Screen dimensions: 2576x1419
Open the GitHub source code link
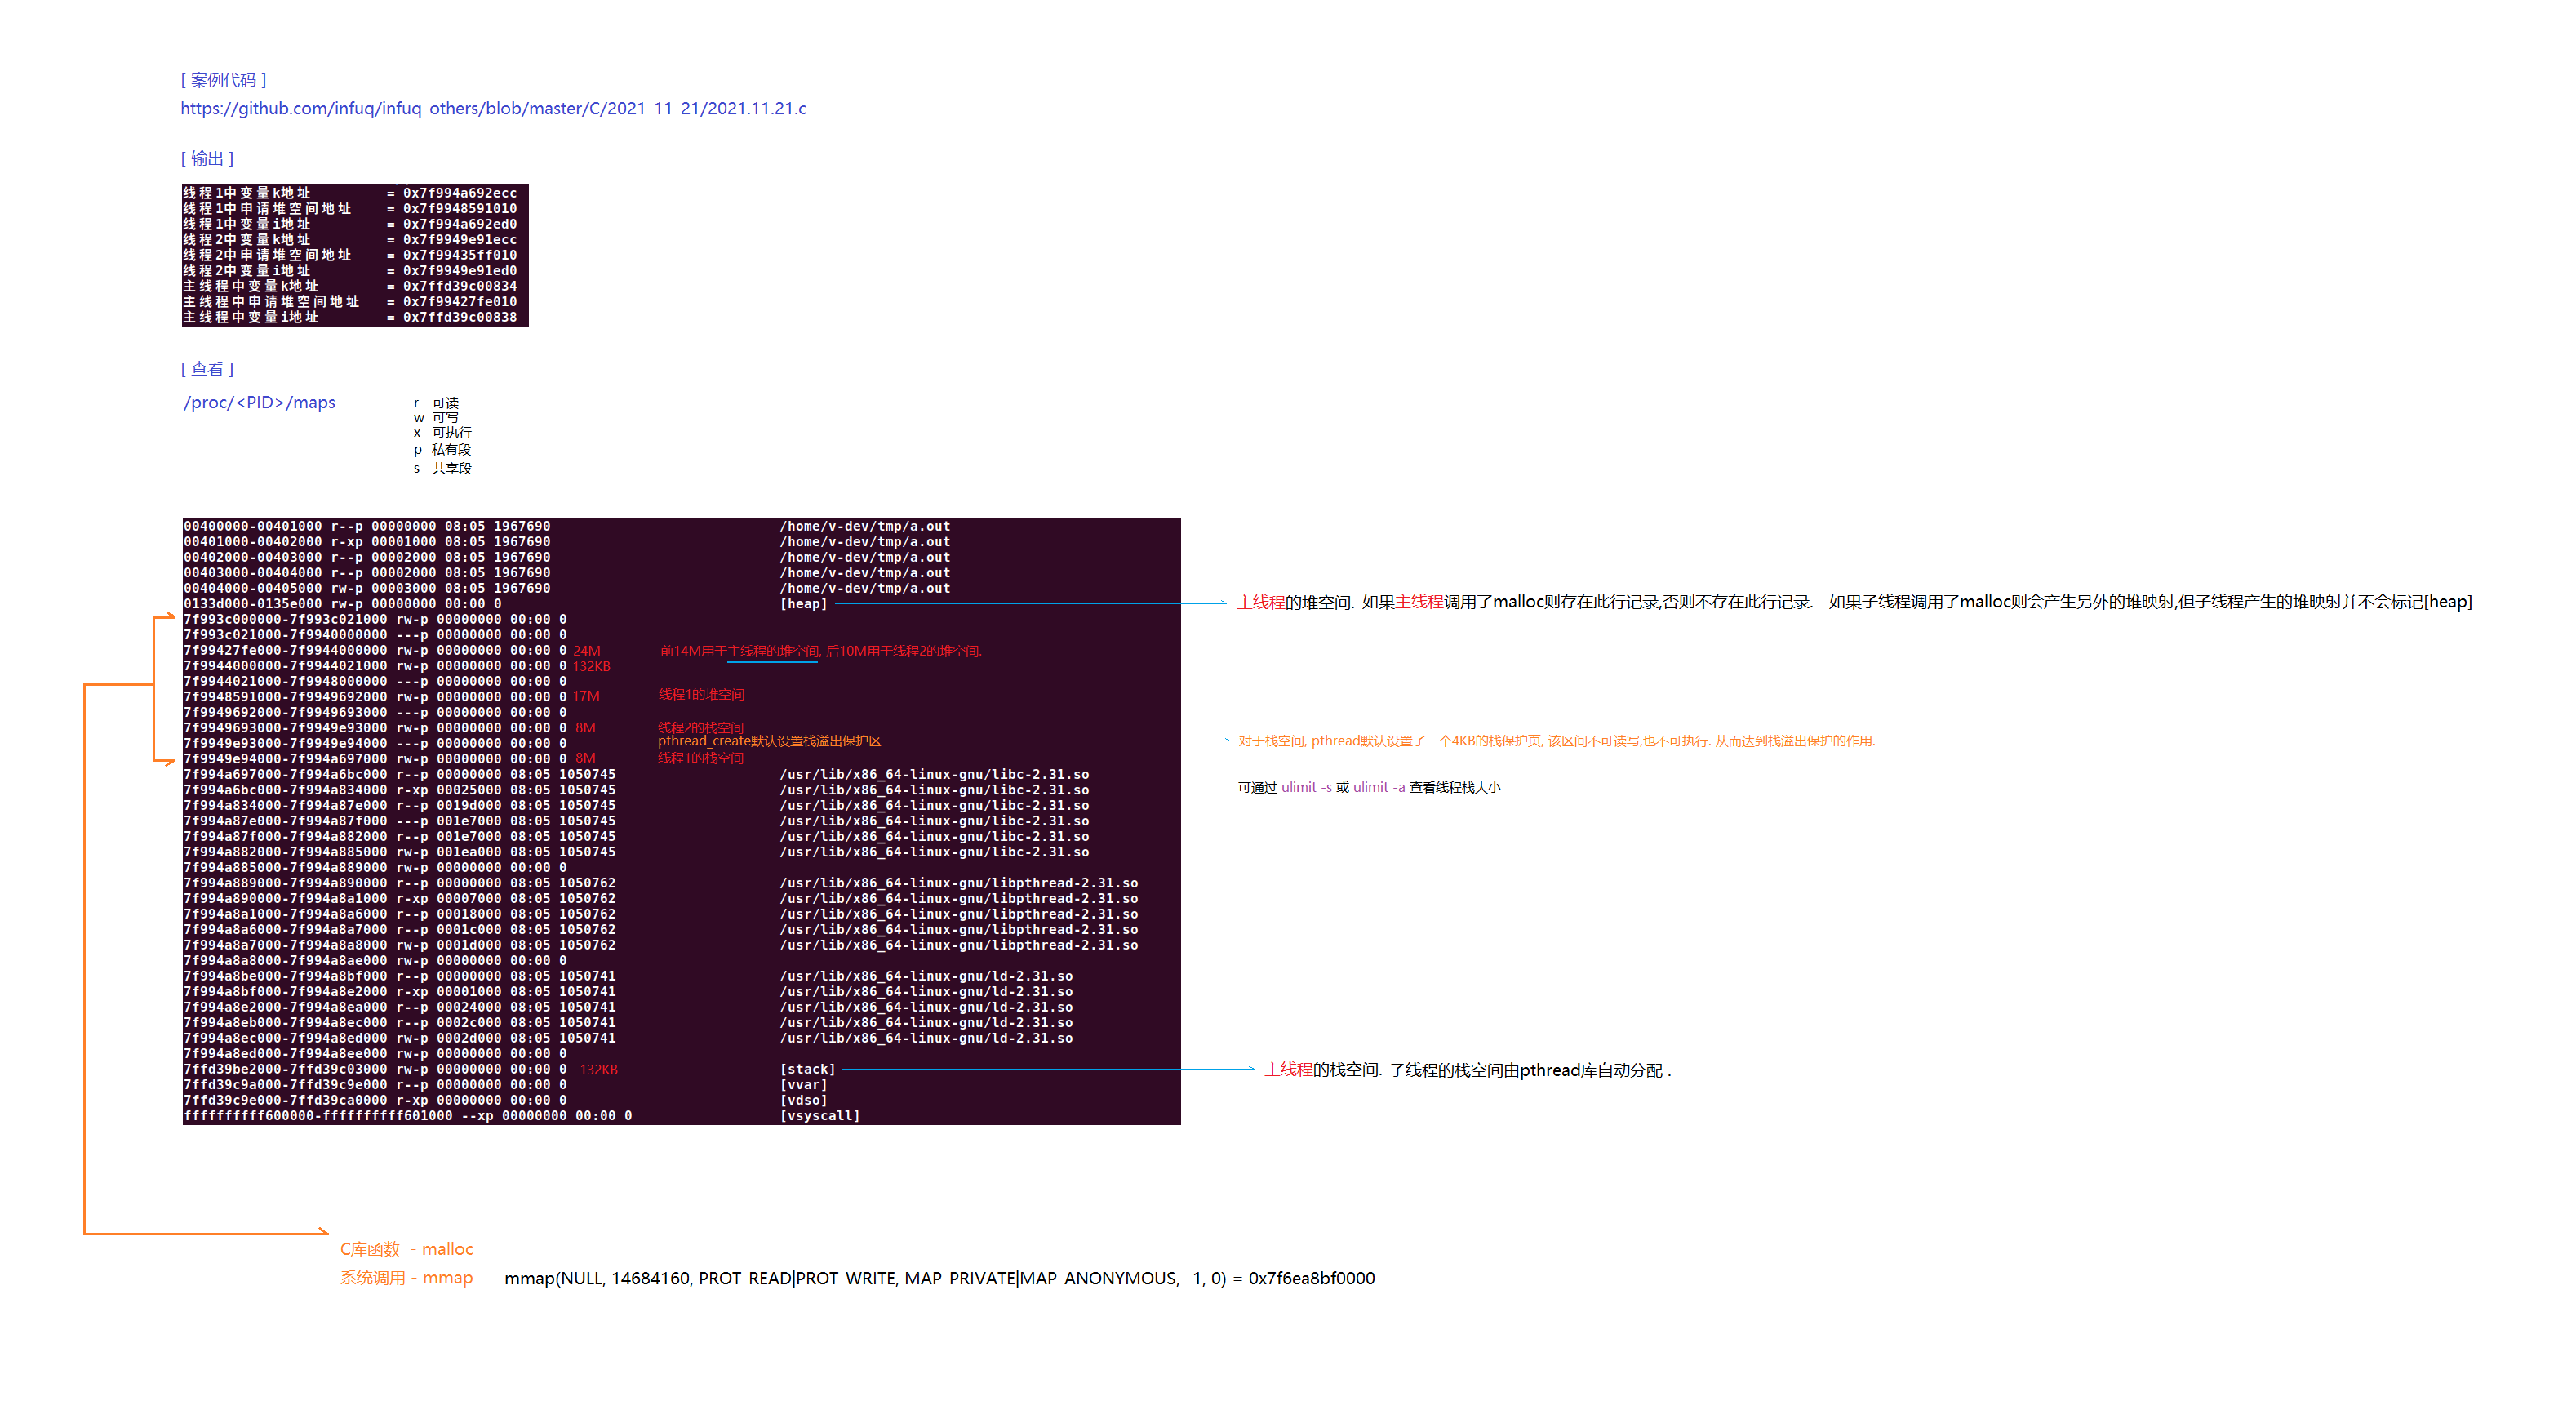click(x=493, y=108)
